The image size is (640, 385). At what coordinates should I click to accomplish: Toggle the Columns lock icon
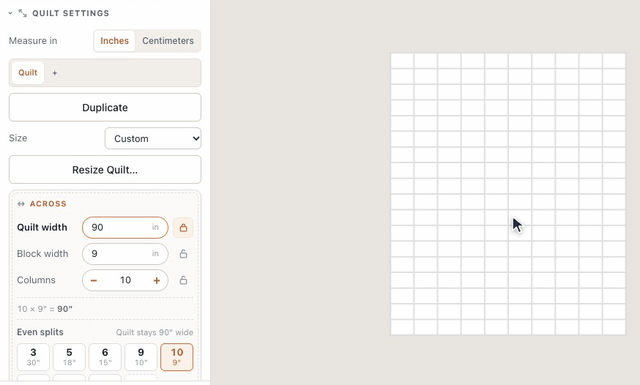click(x=183, y=280)
